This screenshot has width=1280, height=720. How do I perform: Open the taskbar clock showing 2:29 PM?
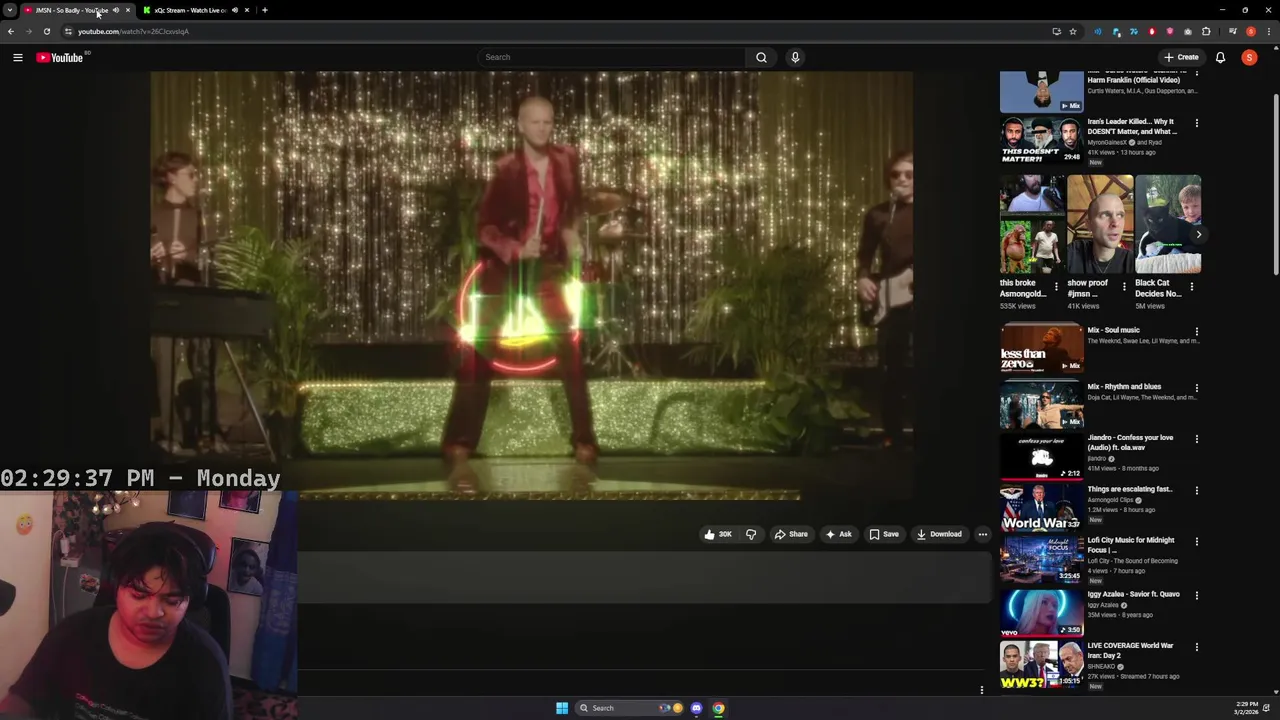(1247, 708)
